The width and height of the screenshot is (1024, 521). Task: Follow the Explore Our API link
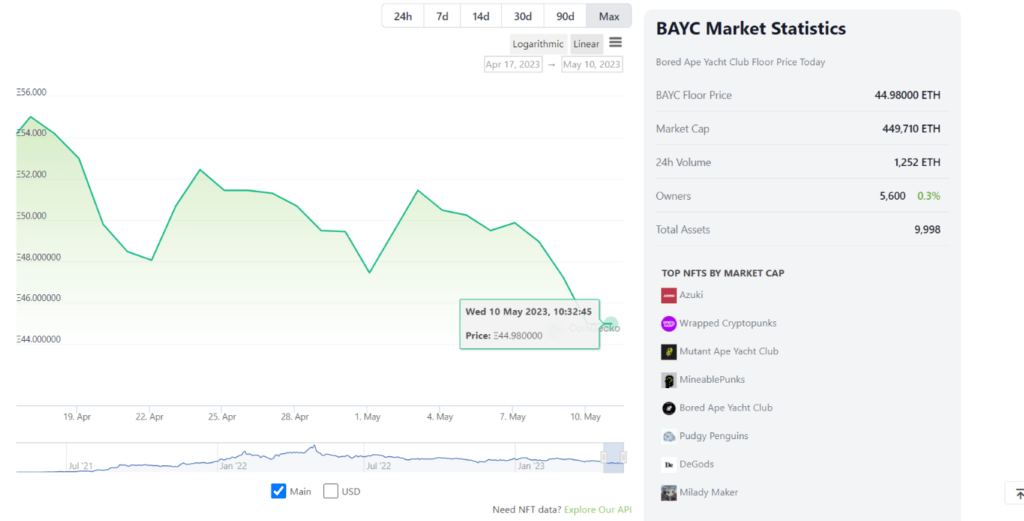(x=598, y=509)
